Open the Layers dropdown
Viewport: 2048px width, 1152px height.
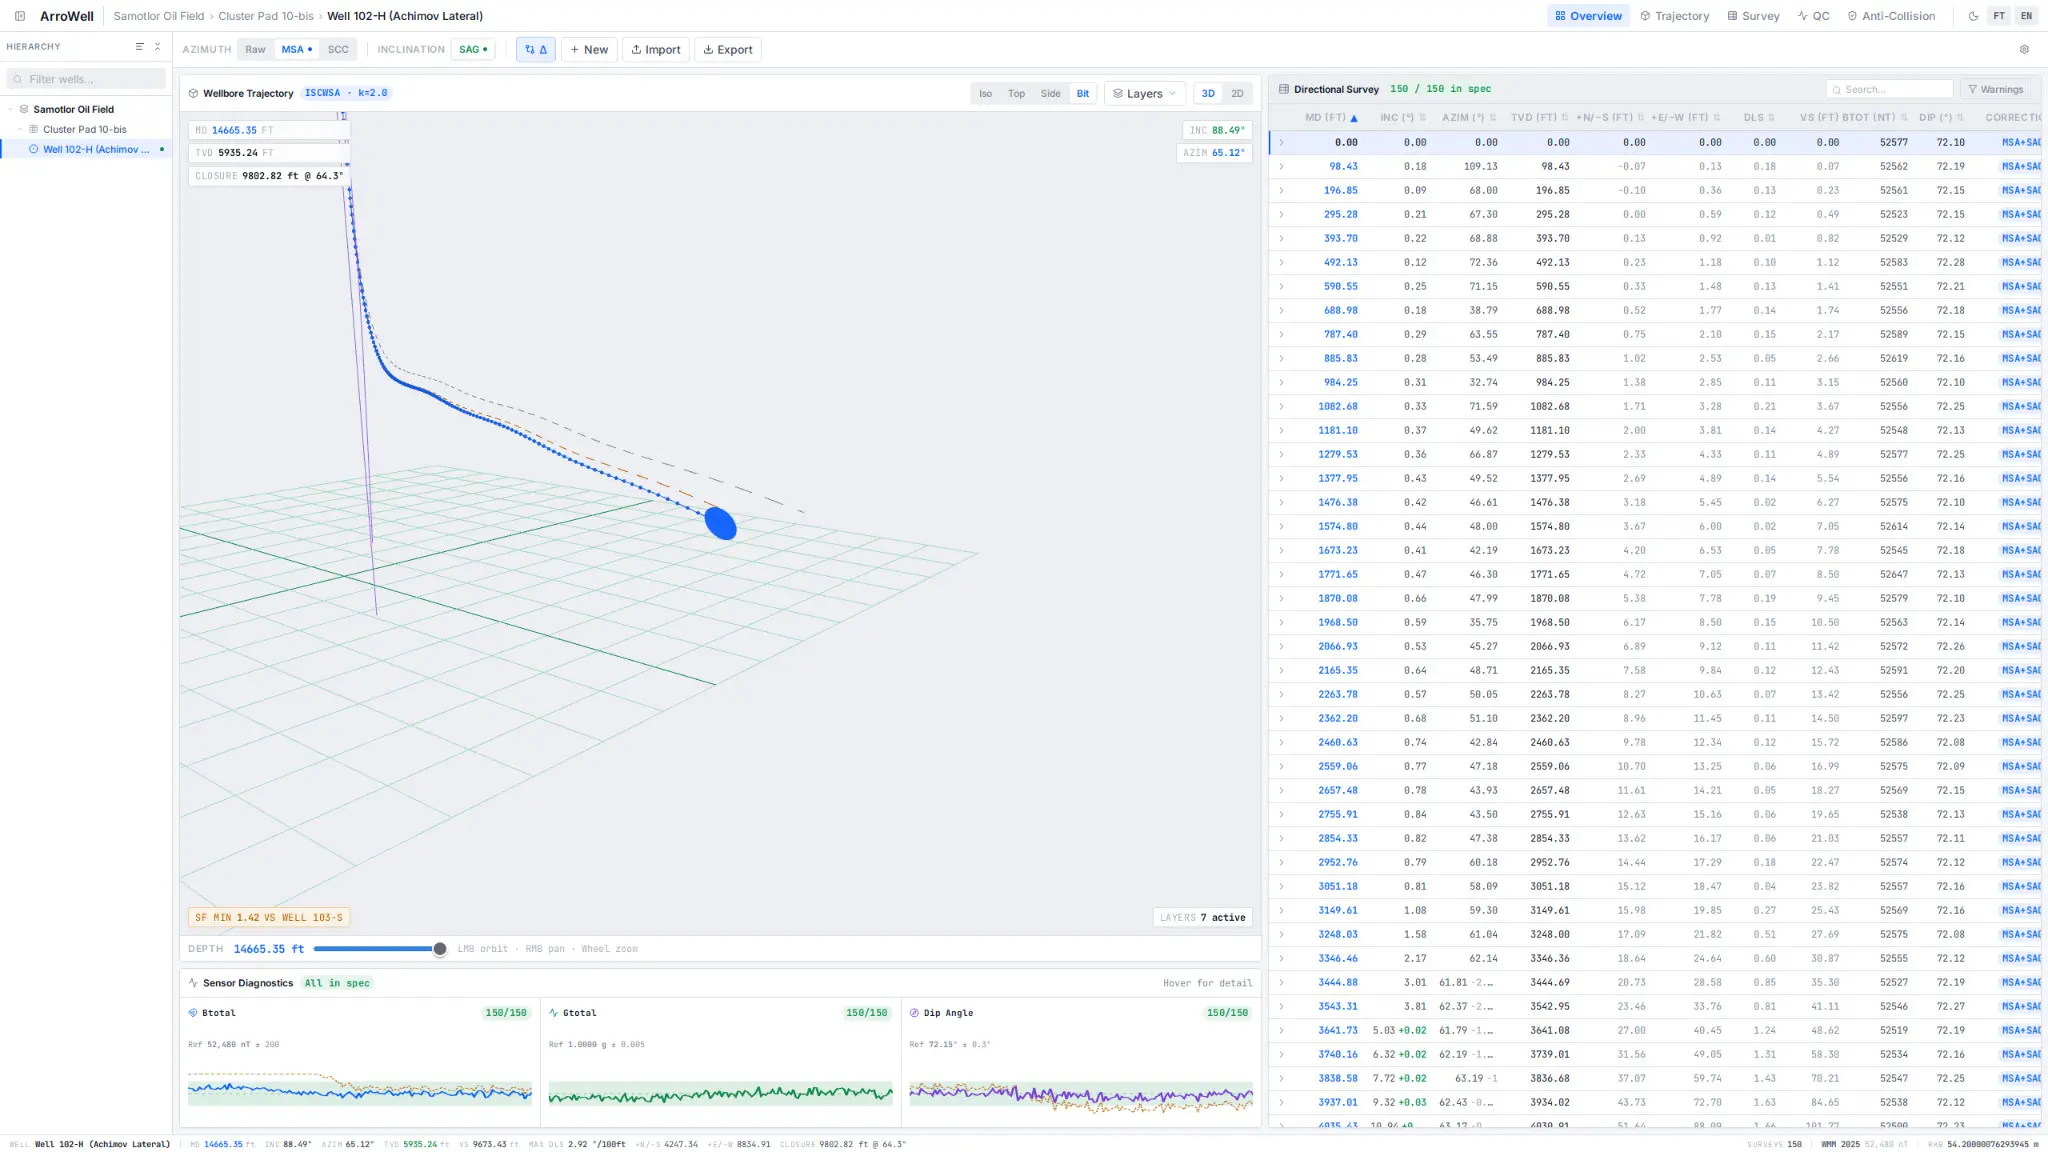[1145, 93]
